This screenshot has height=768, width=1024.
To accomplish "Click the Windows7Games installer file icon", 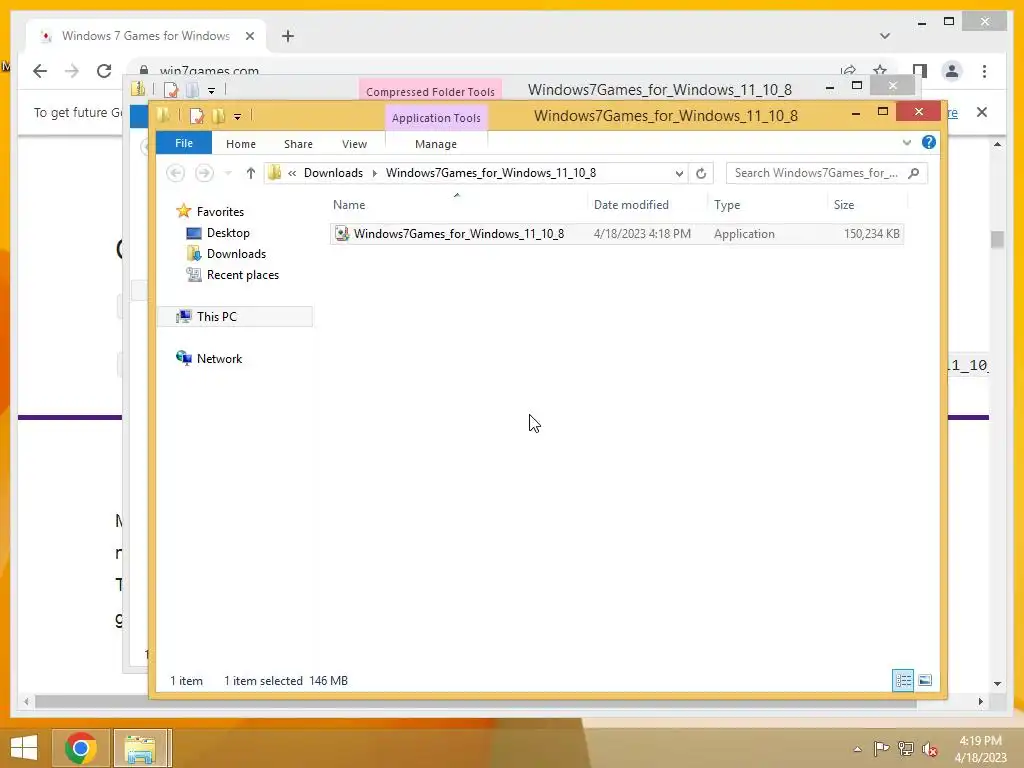I will point(342,233).
